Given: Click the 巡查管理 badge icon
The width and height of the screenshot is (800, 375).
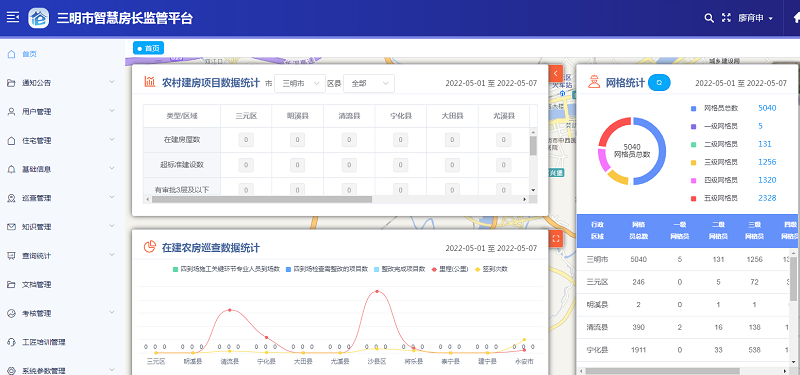Looking at the screenshot, I should pyautogui.click(x=11, y=198).
